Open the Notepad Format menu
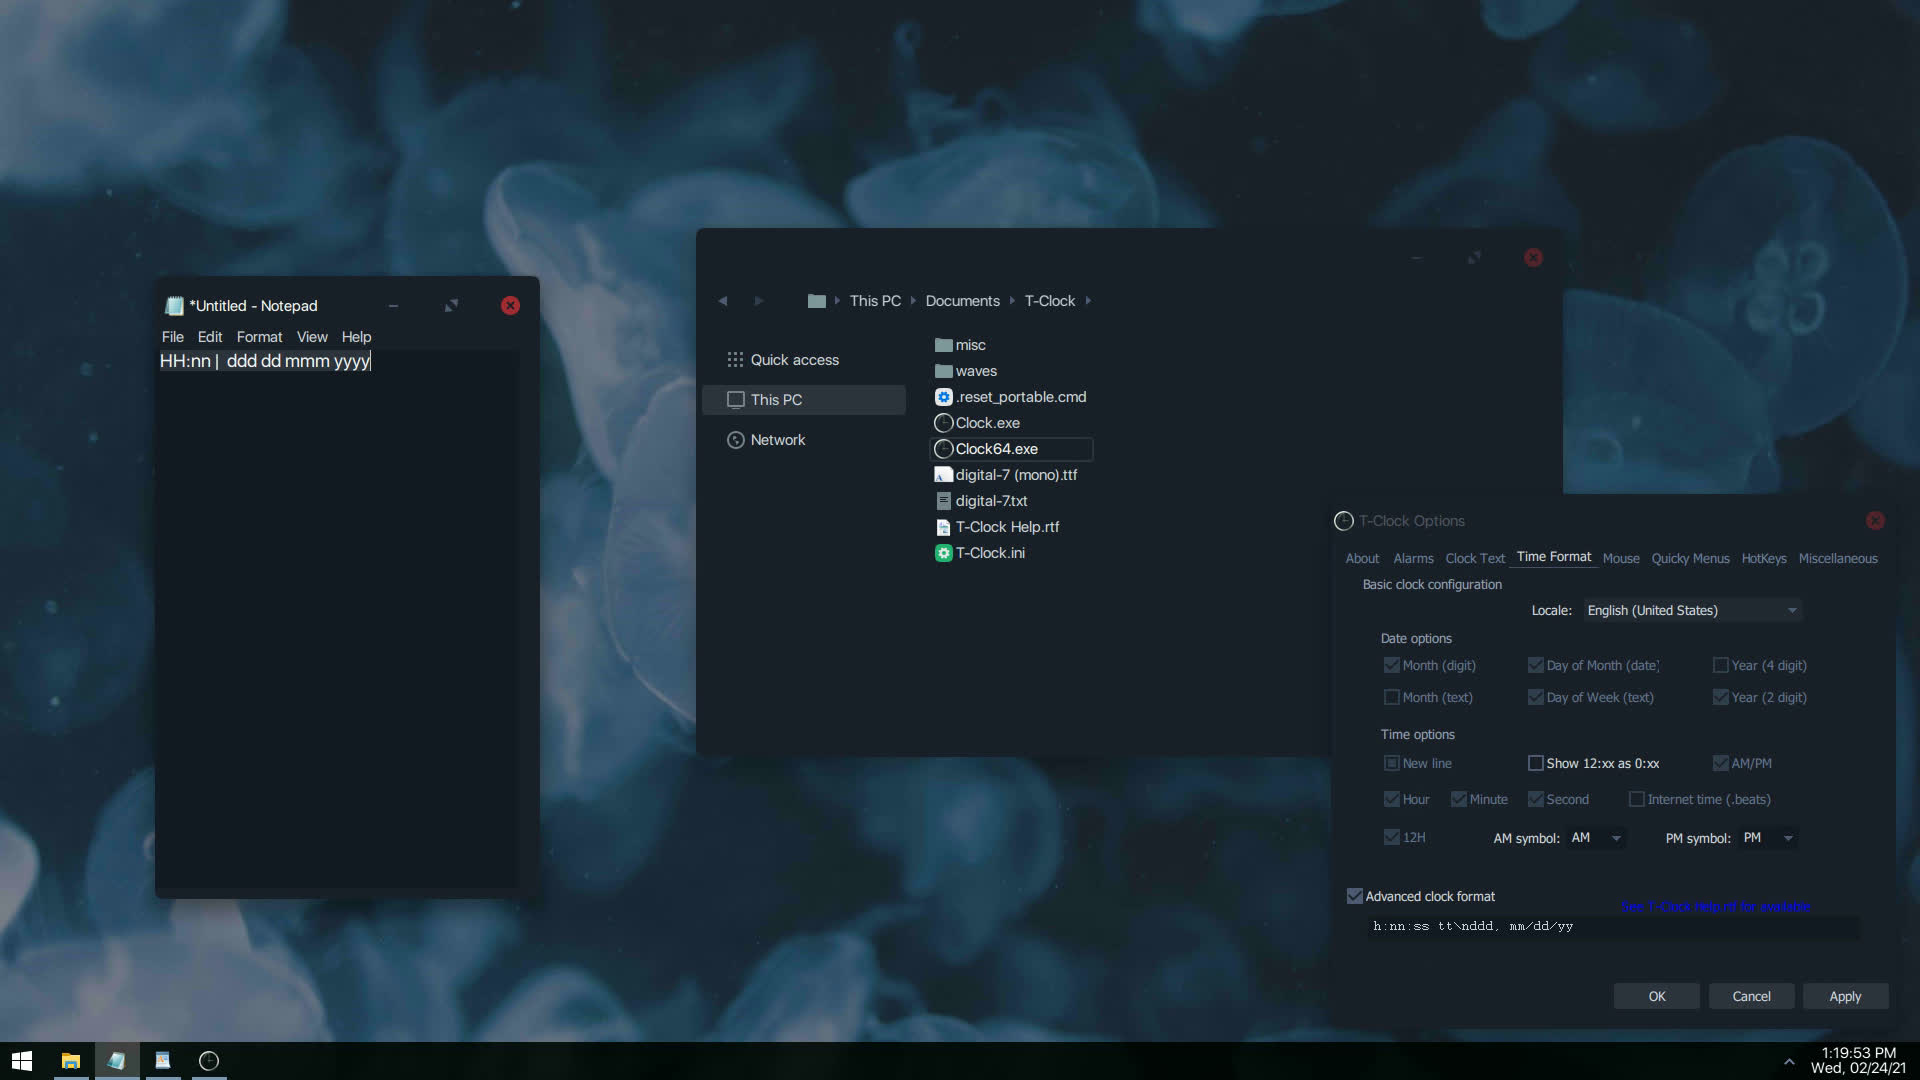This screenshot has width=1920, height=1080. point(259,337)
